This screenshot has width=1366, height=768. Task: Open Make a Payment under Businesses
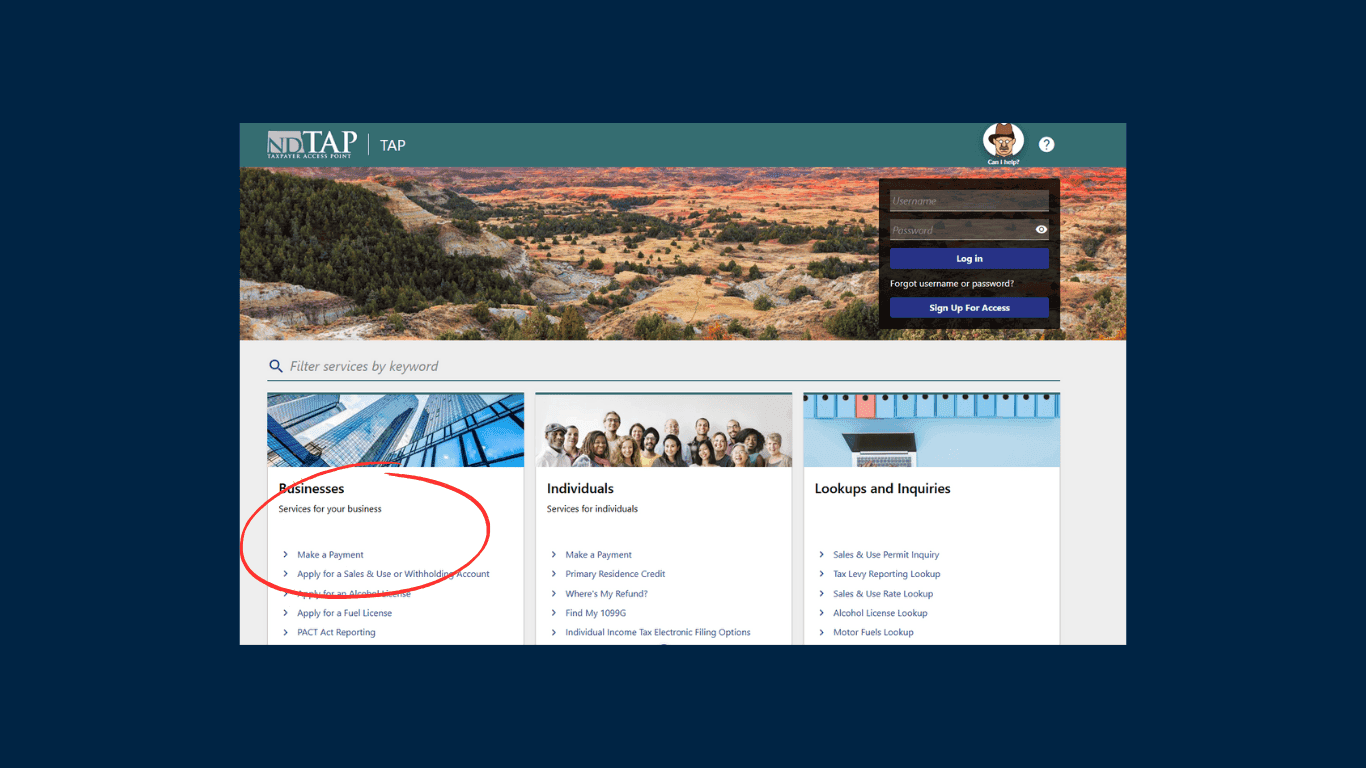(330, 555)
